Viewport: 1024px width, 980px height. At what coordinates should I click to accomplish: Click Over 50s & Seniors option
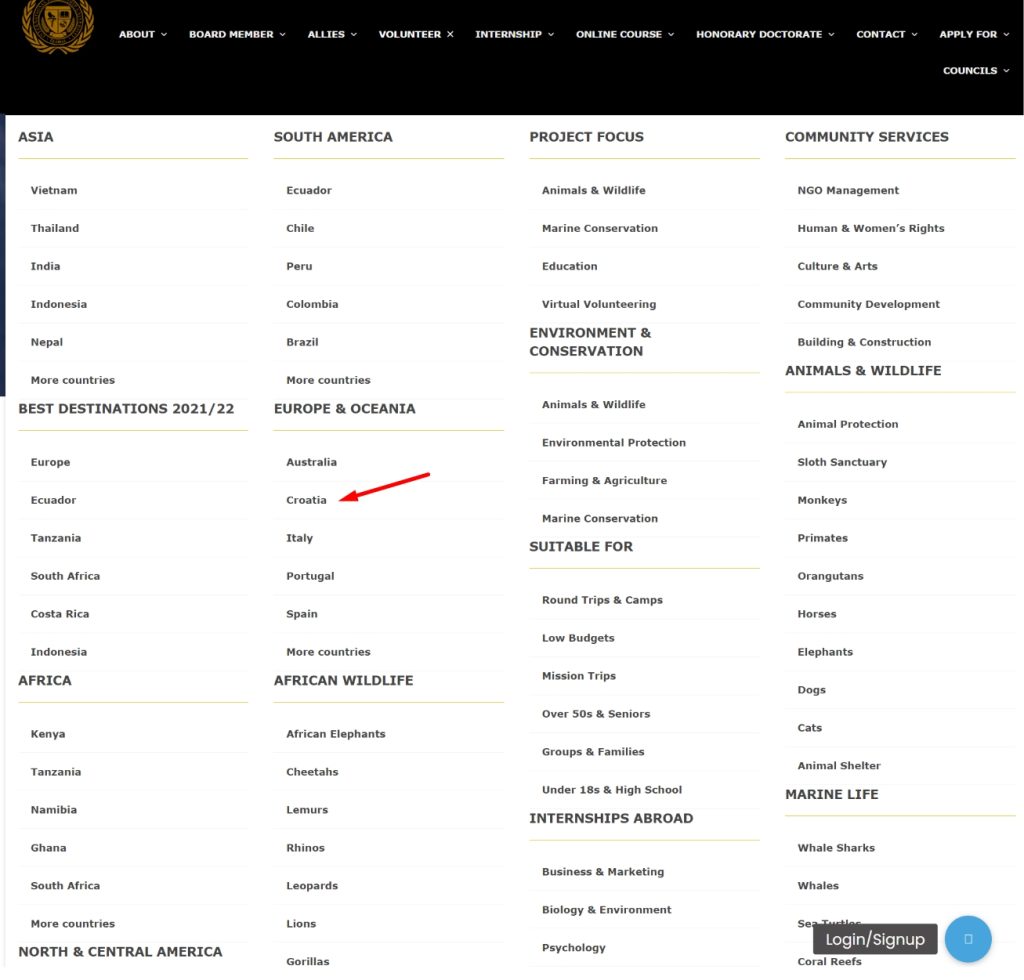tap(596, 714)
